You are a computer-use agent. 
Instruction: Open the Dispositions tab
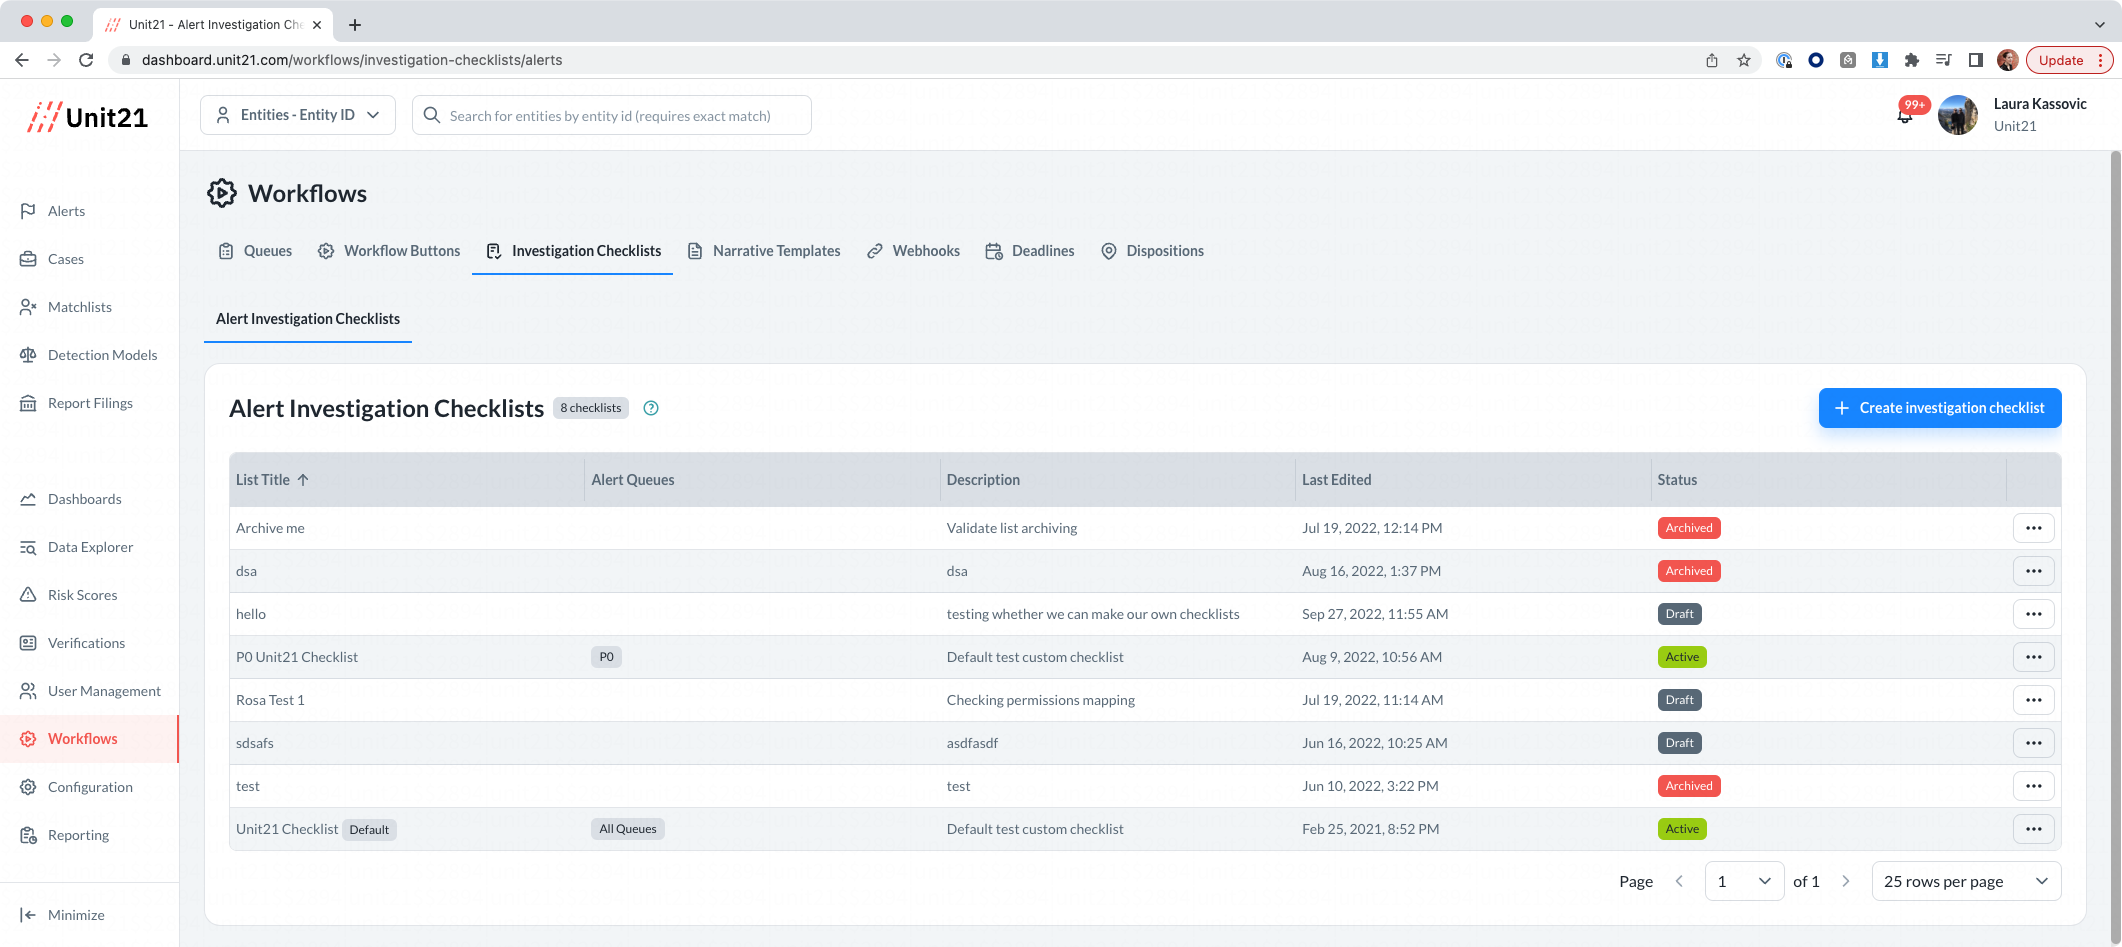(x=1152, y=251)
